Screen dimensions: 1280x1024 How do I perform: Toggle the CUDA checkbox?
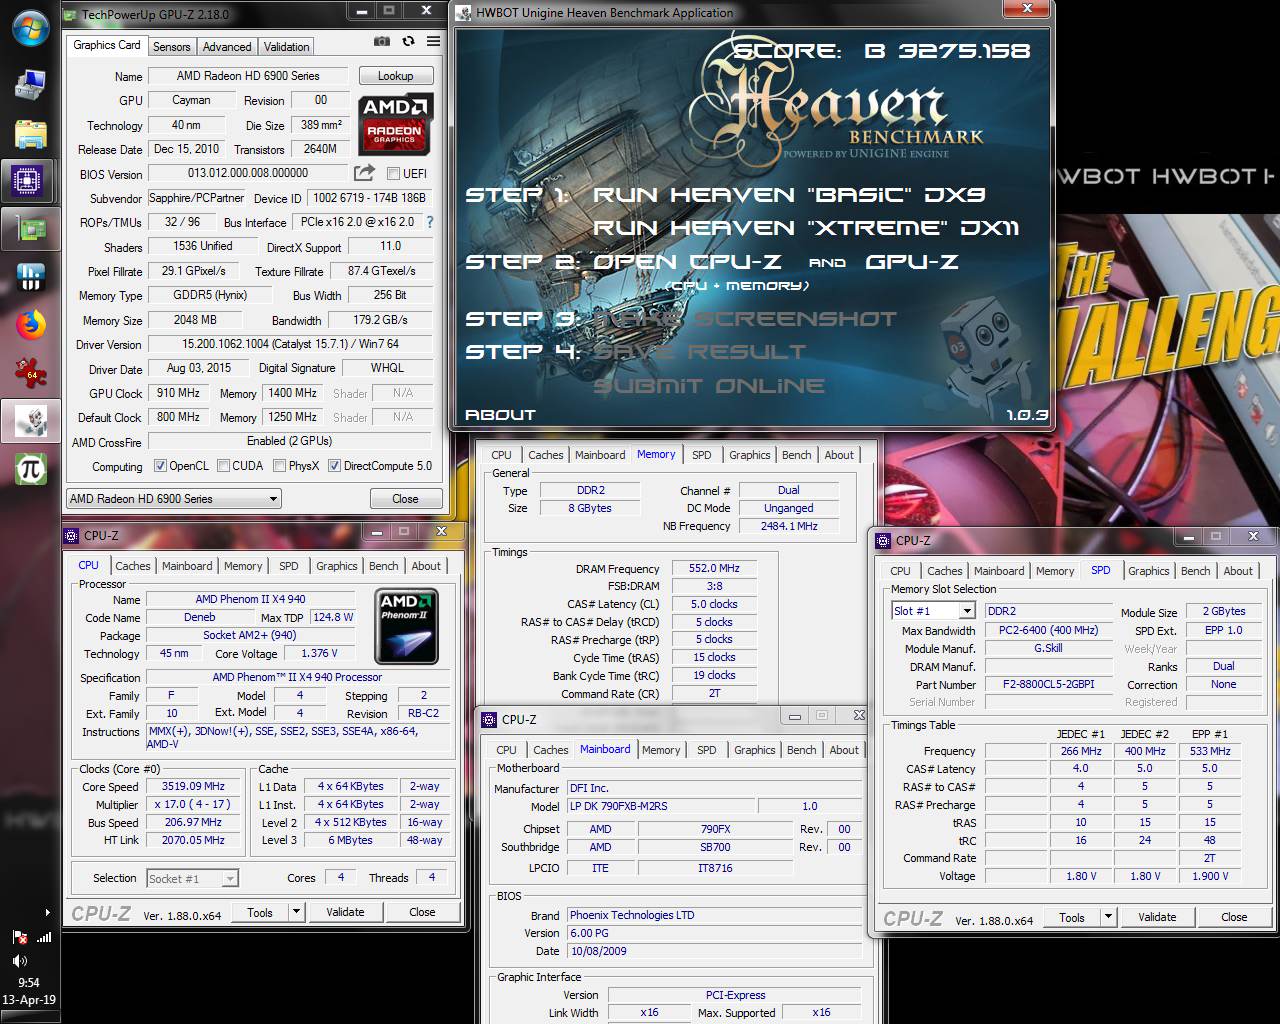pos(222,466)
